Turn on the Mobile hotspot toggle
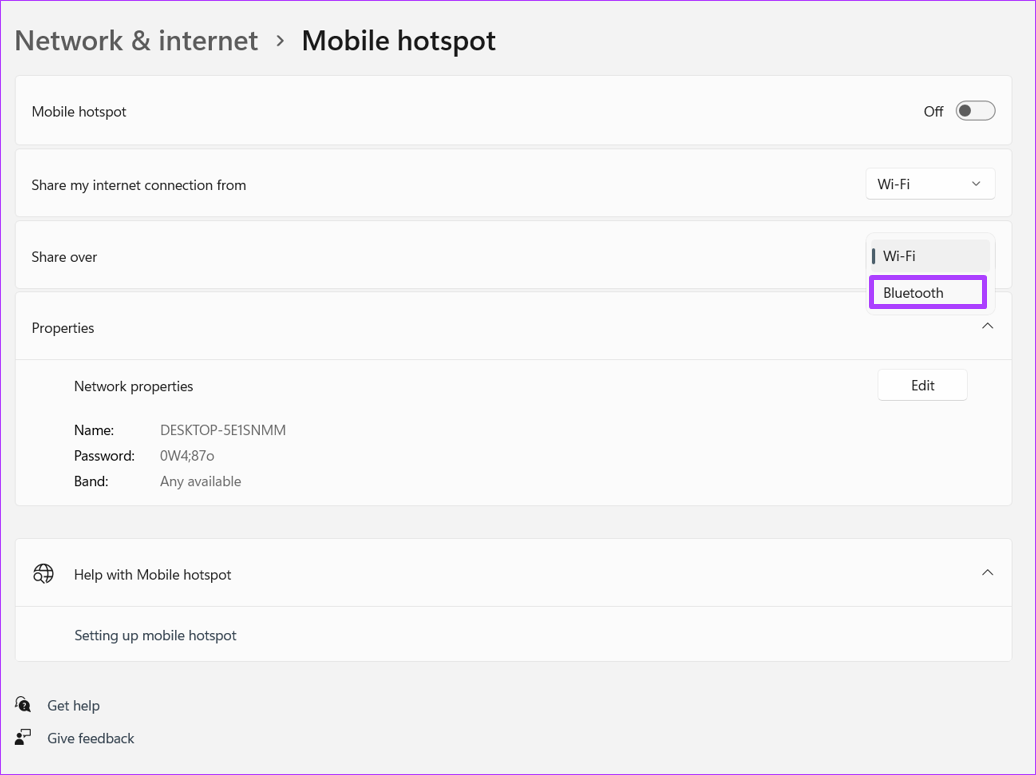Viewport: 1036px width, 775px height. click(975, 111)
